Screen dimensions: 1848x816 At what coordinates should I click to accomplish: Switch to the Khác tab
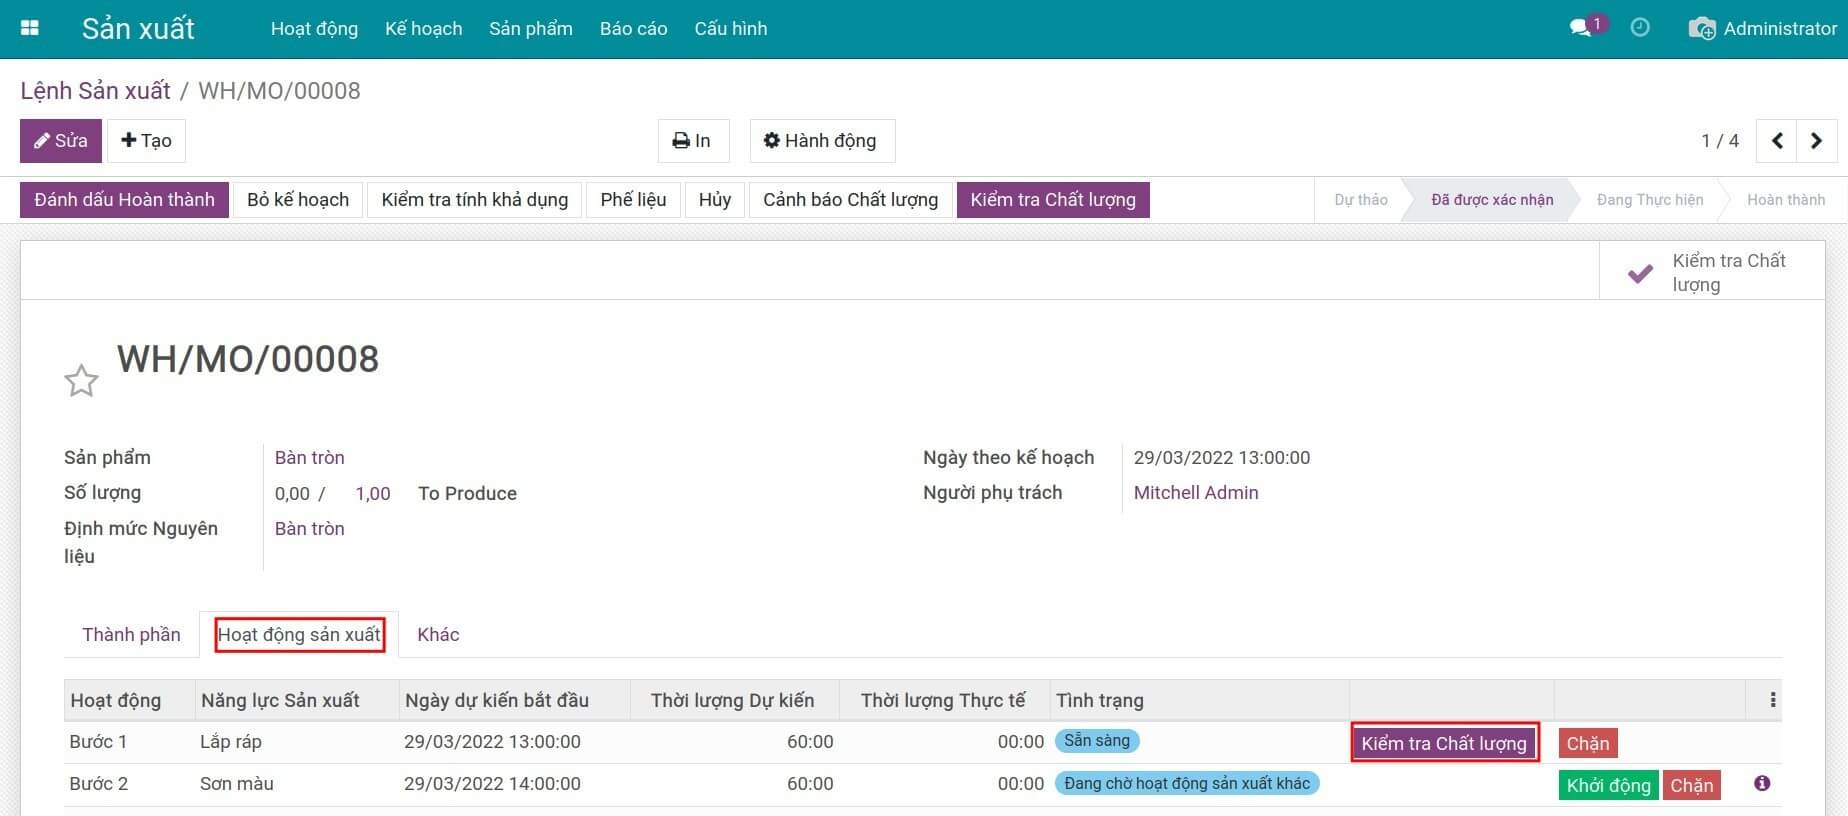(438, 635)
